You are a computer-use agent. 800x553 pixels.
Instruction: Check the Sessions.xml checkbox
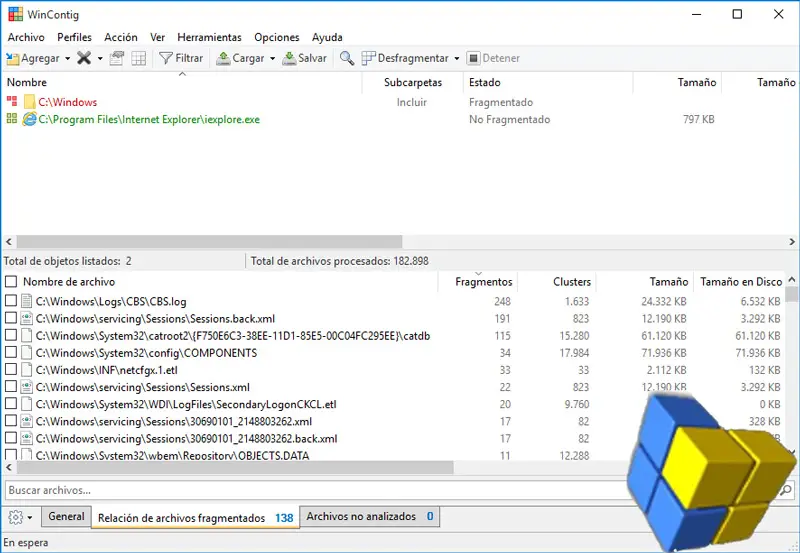(11, 386)
